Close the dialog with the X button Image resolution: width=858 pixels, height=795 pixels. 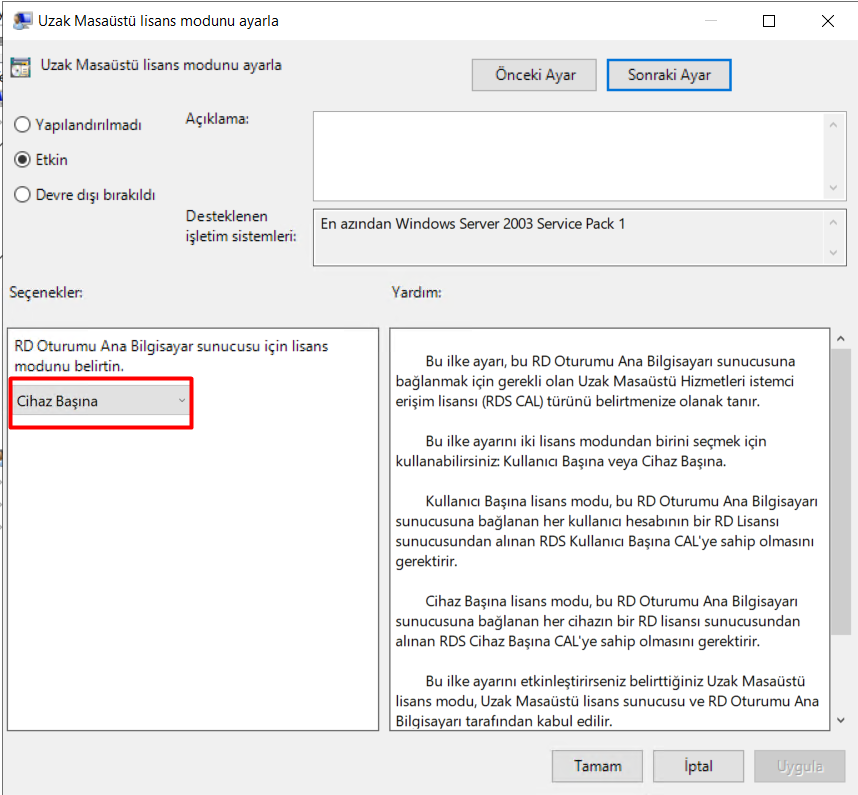pos(828,21)
